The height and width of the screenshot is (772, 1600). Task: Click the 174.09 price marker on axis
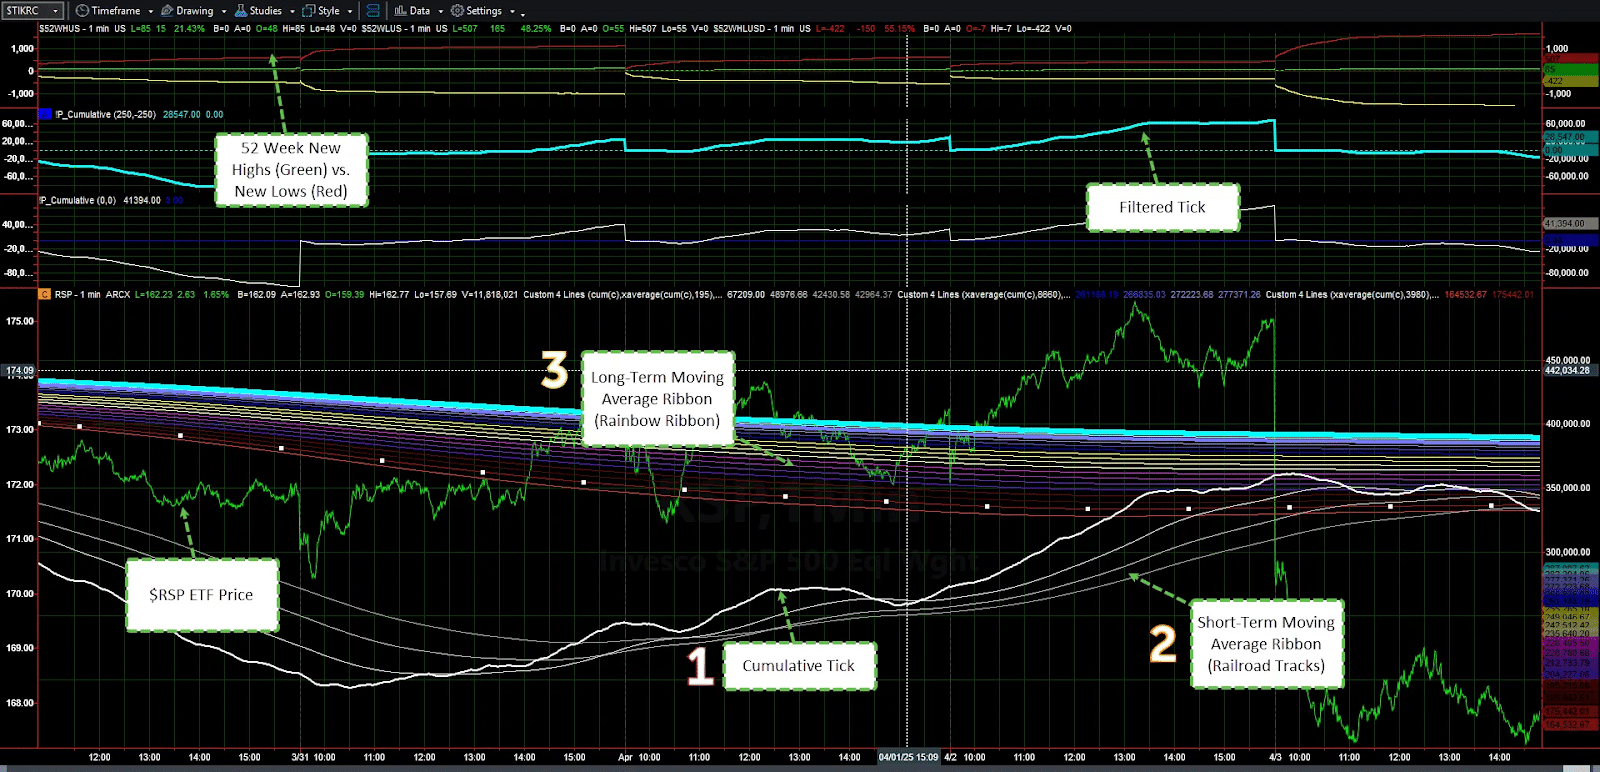[19, 371]
